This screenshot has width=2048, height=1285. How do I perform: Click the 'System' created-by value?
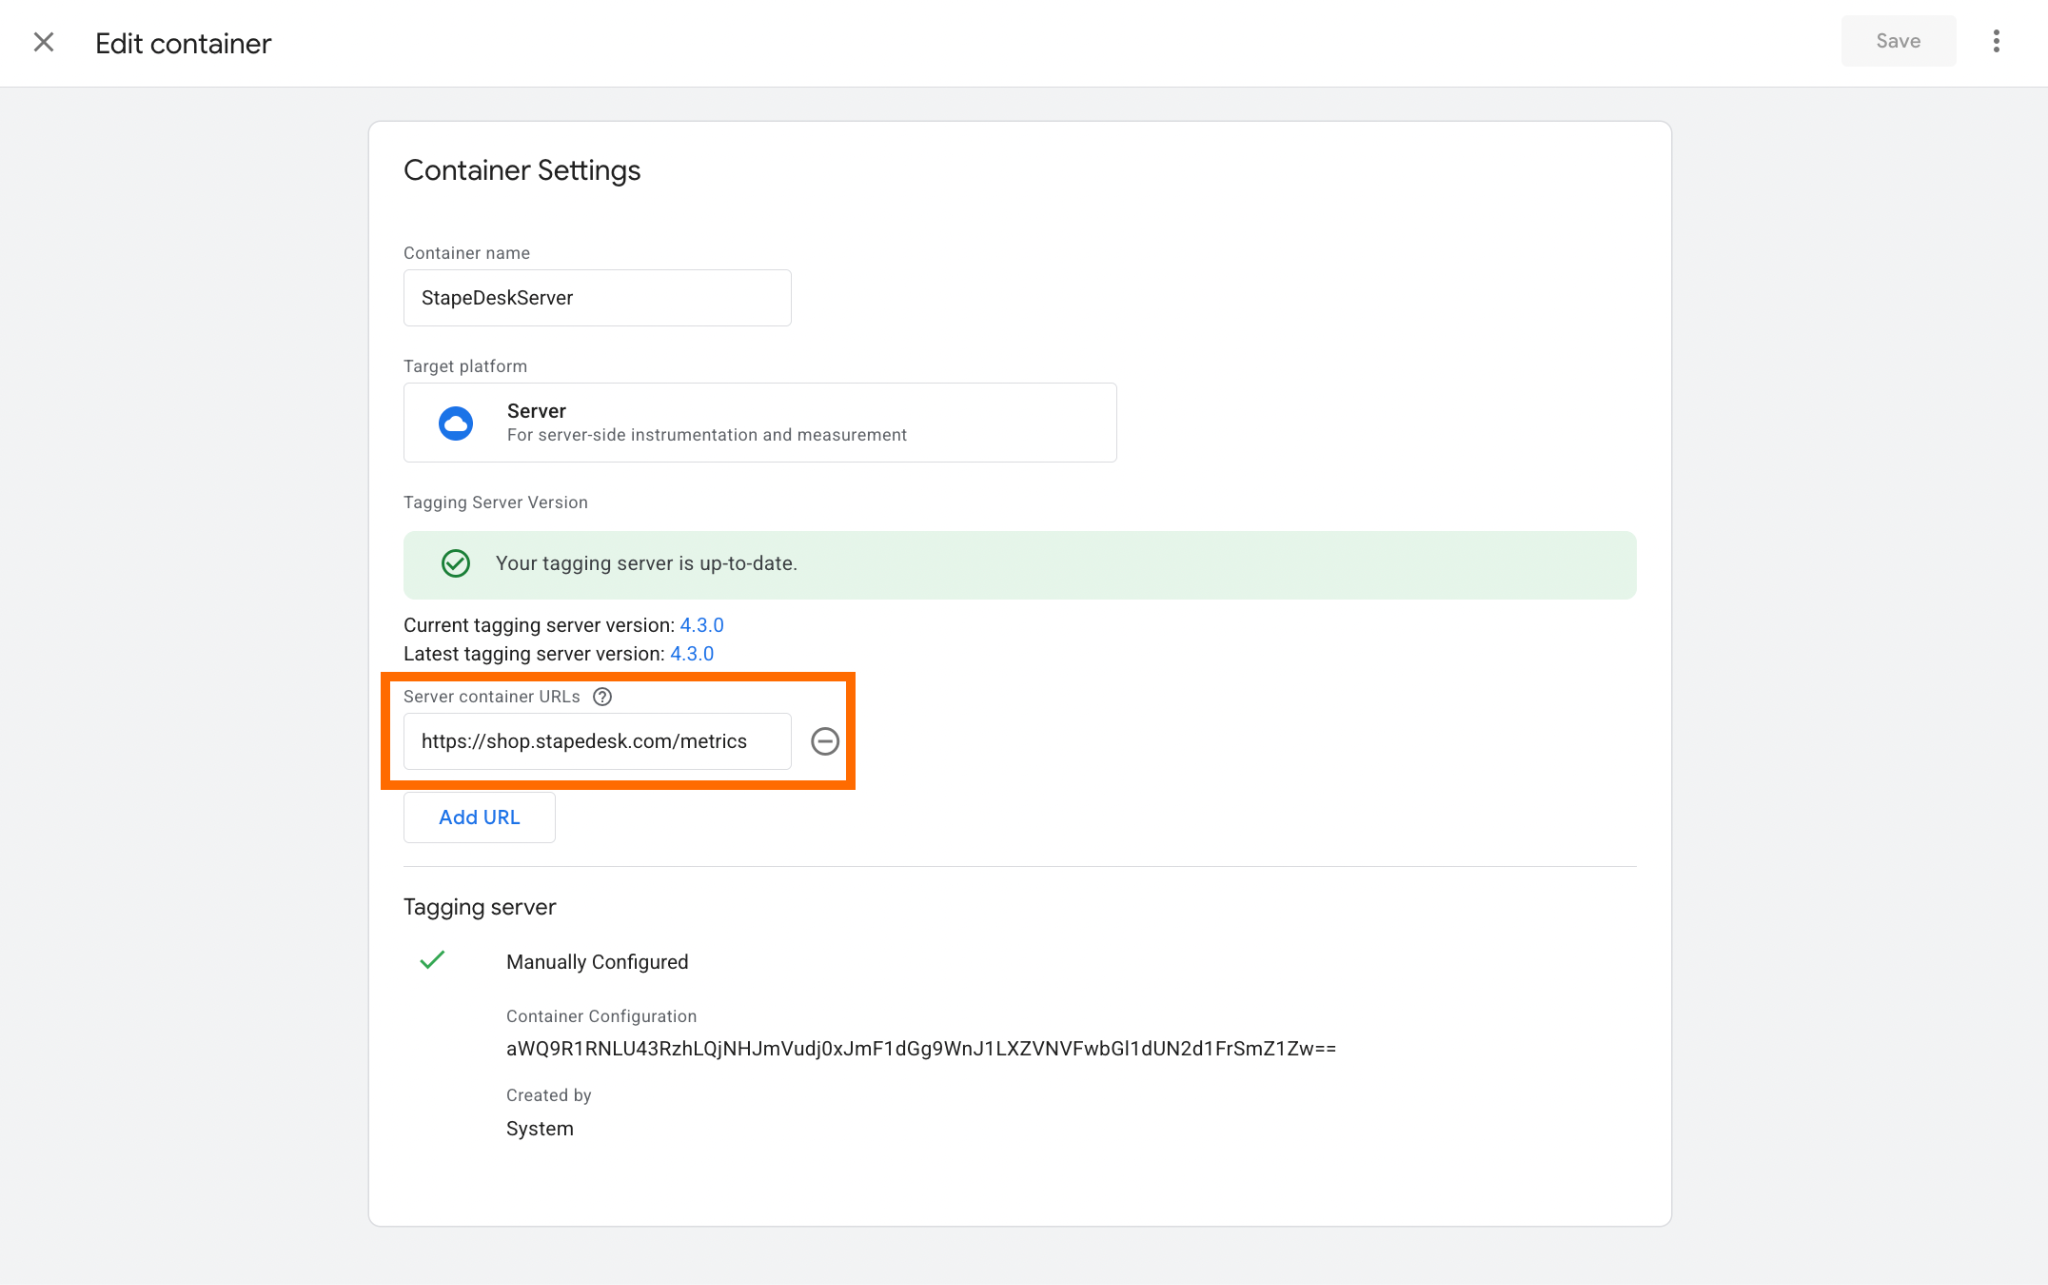click(x=540, y=1128)
